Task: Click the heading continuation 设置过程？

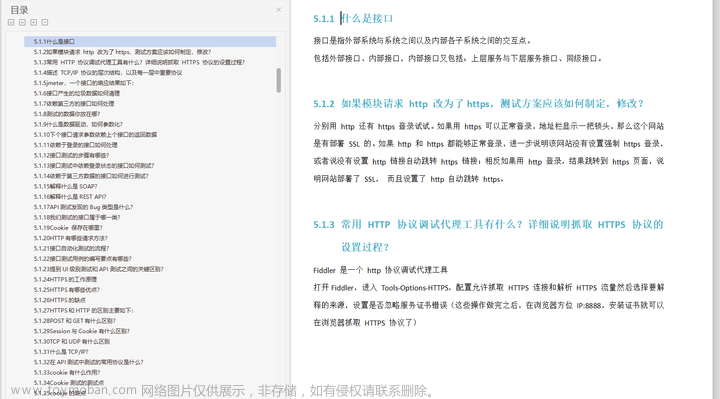Action: point(366,247)
